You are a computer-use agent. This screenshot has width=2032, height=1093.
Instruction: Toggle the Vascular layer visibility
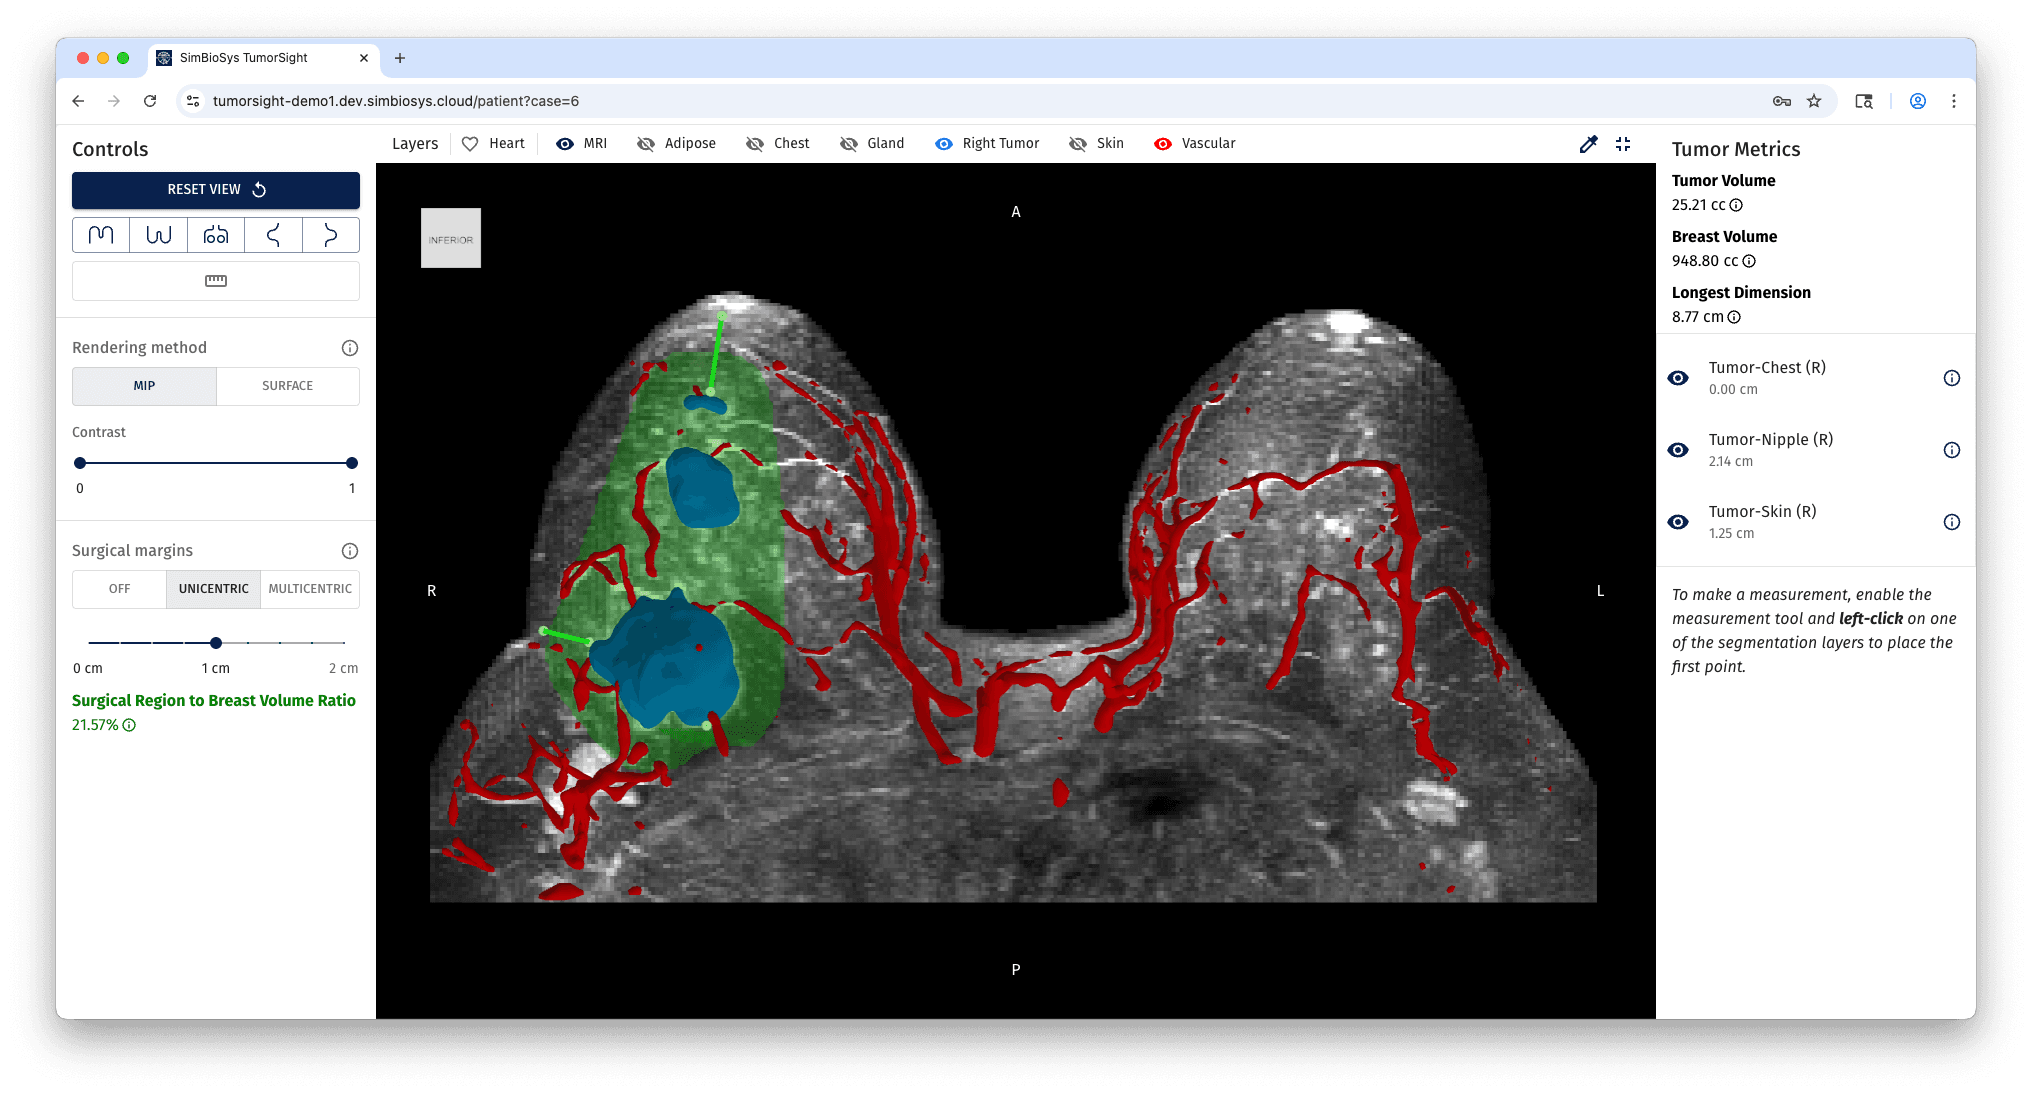click(1163, 144)
